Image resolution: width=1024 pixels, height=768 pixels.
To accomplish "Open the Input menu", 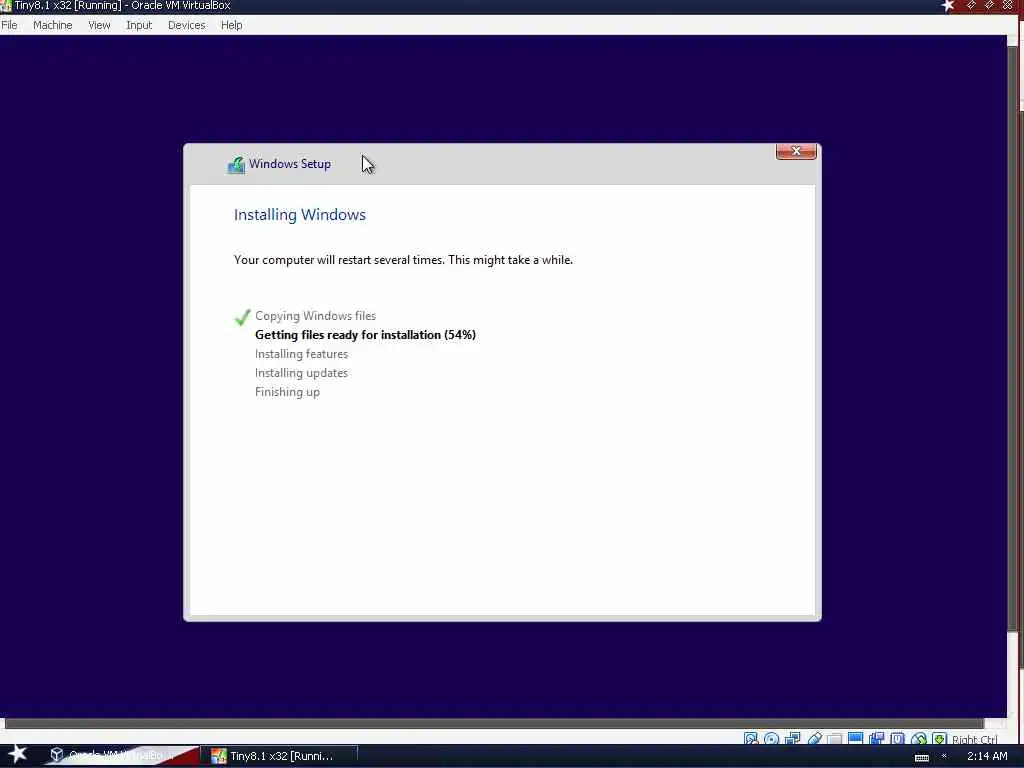I will coord(139,25).
